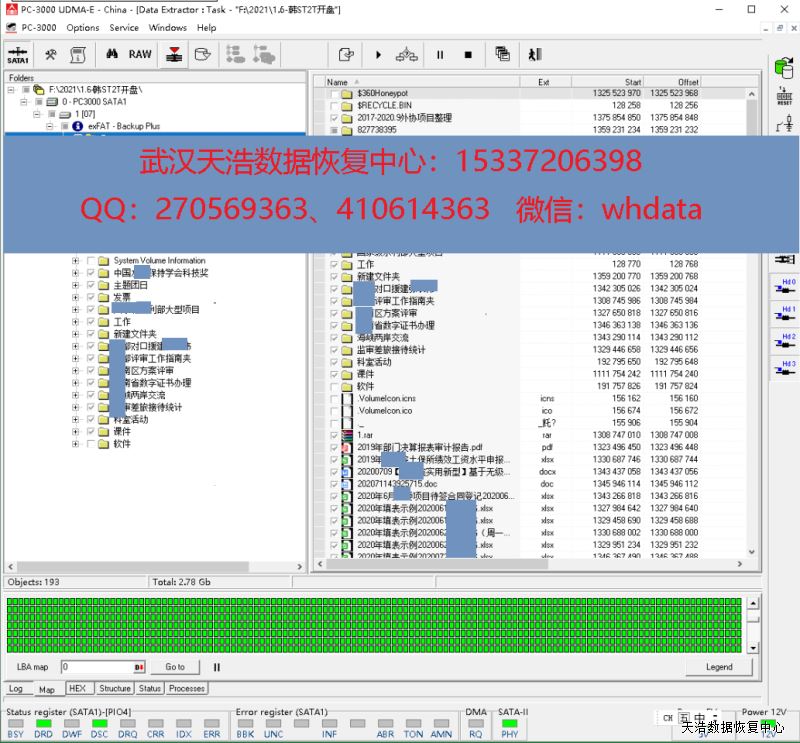Pause the task using toolbar pause icon
The image size is (800, 743).
click(439, 54)
